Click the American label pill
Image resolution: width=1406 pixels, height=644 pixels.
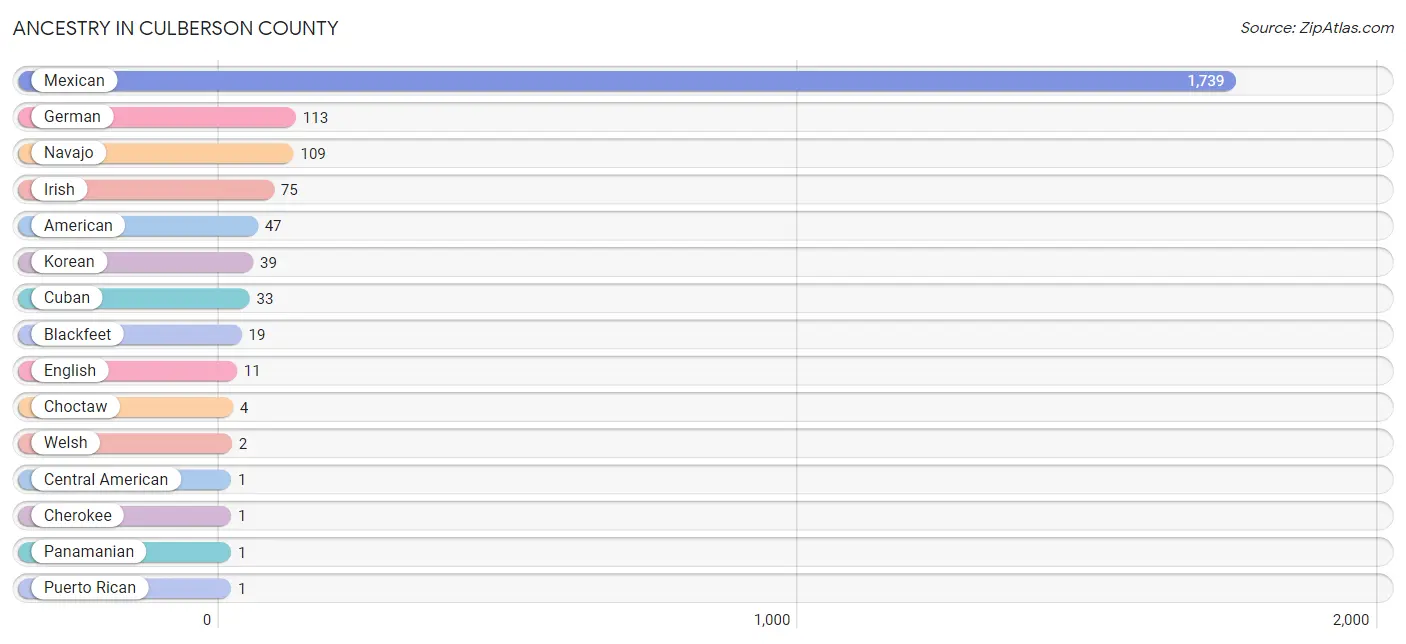tap(78, 226)
